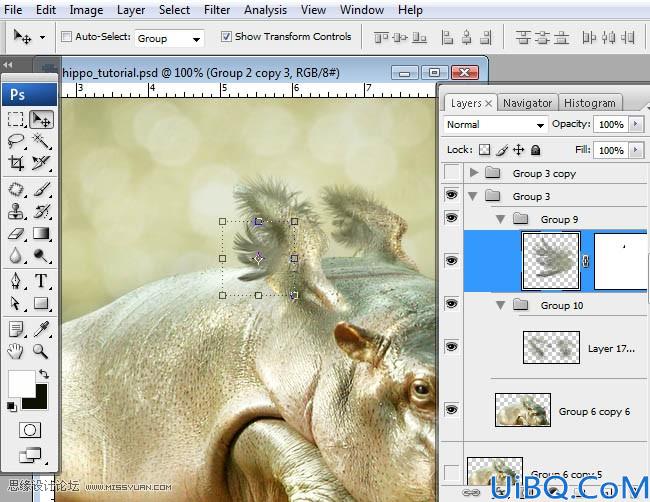Toggle lock position
The image size is (650, 502).
(519, 150)
